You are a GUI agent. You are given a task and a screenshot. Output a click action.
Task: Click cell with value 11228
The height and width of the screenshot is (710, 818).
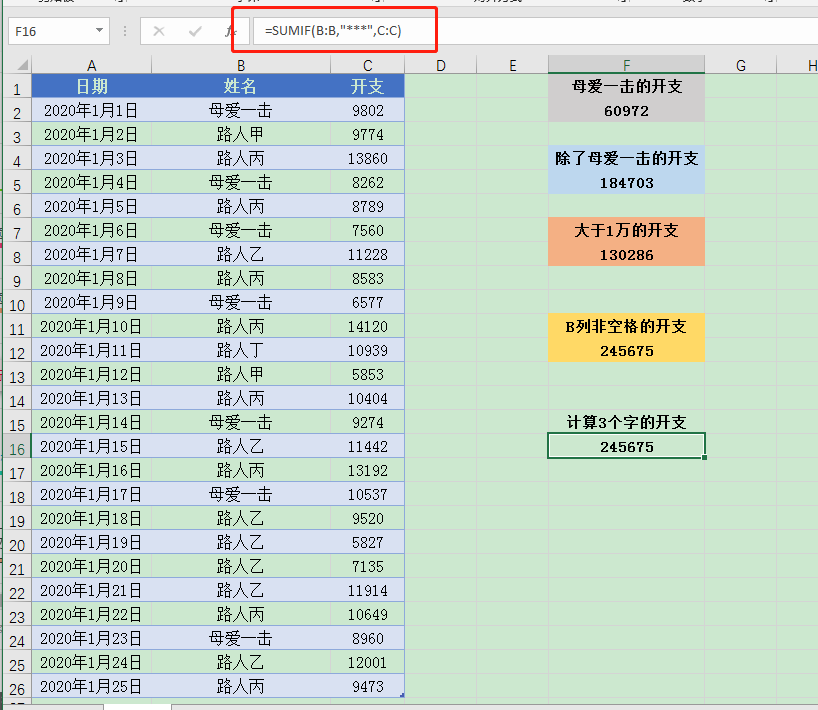point(368,254)
